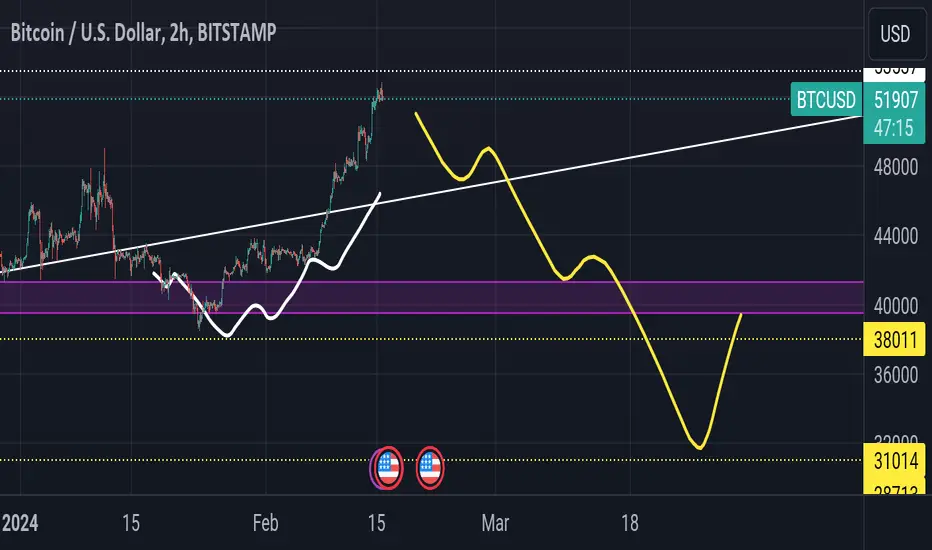Image resolution: width=932 pixels, height=550 pixels.
Task: Click the 38011 yellow price label
Action: pyautogui.click(x=895, y=340)
